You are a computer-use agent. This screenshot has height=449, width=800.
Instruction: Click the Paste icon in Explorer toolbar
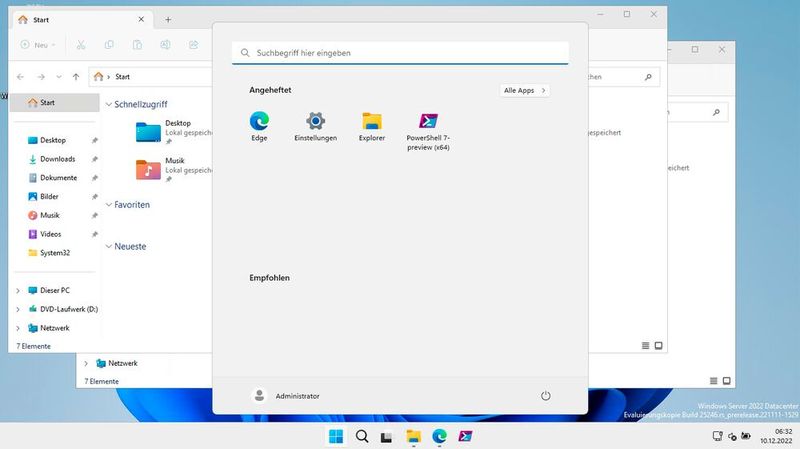click(x=137, y=45)
